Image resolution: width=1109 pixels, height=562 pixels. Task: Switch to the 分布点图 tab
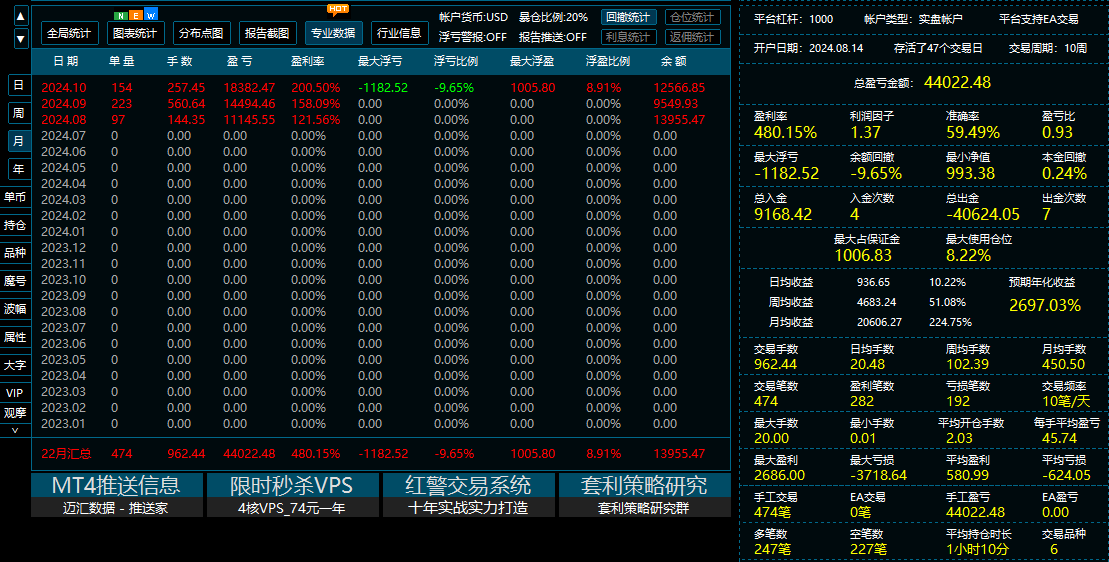[201, 33]
